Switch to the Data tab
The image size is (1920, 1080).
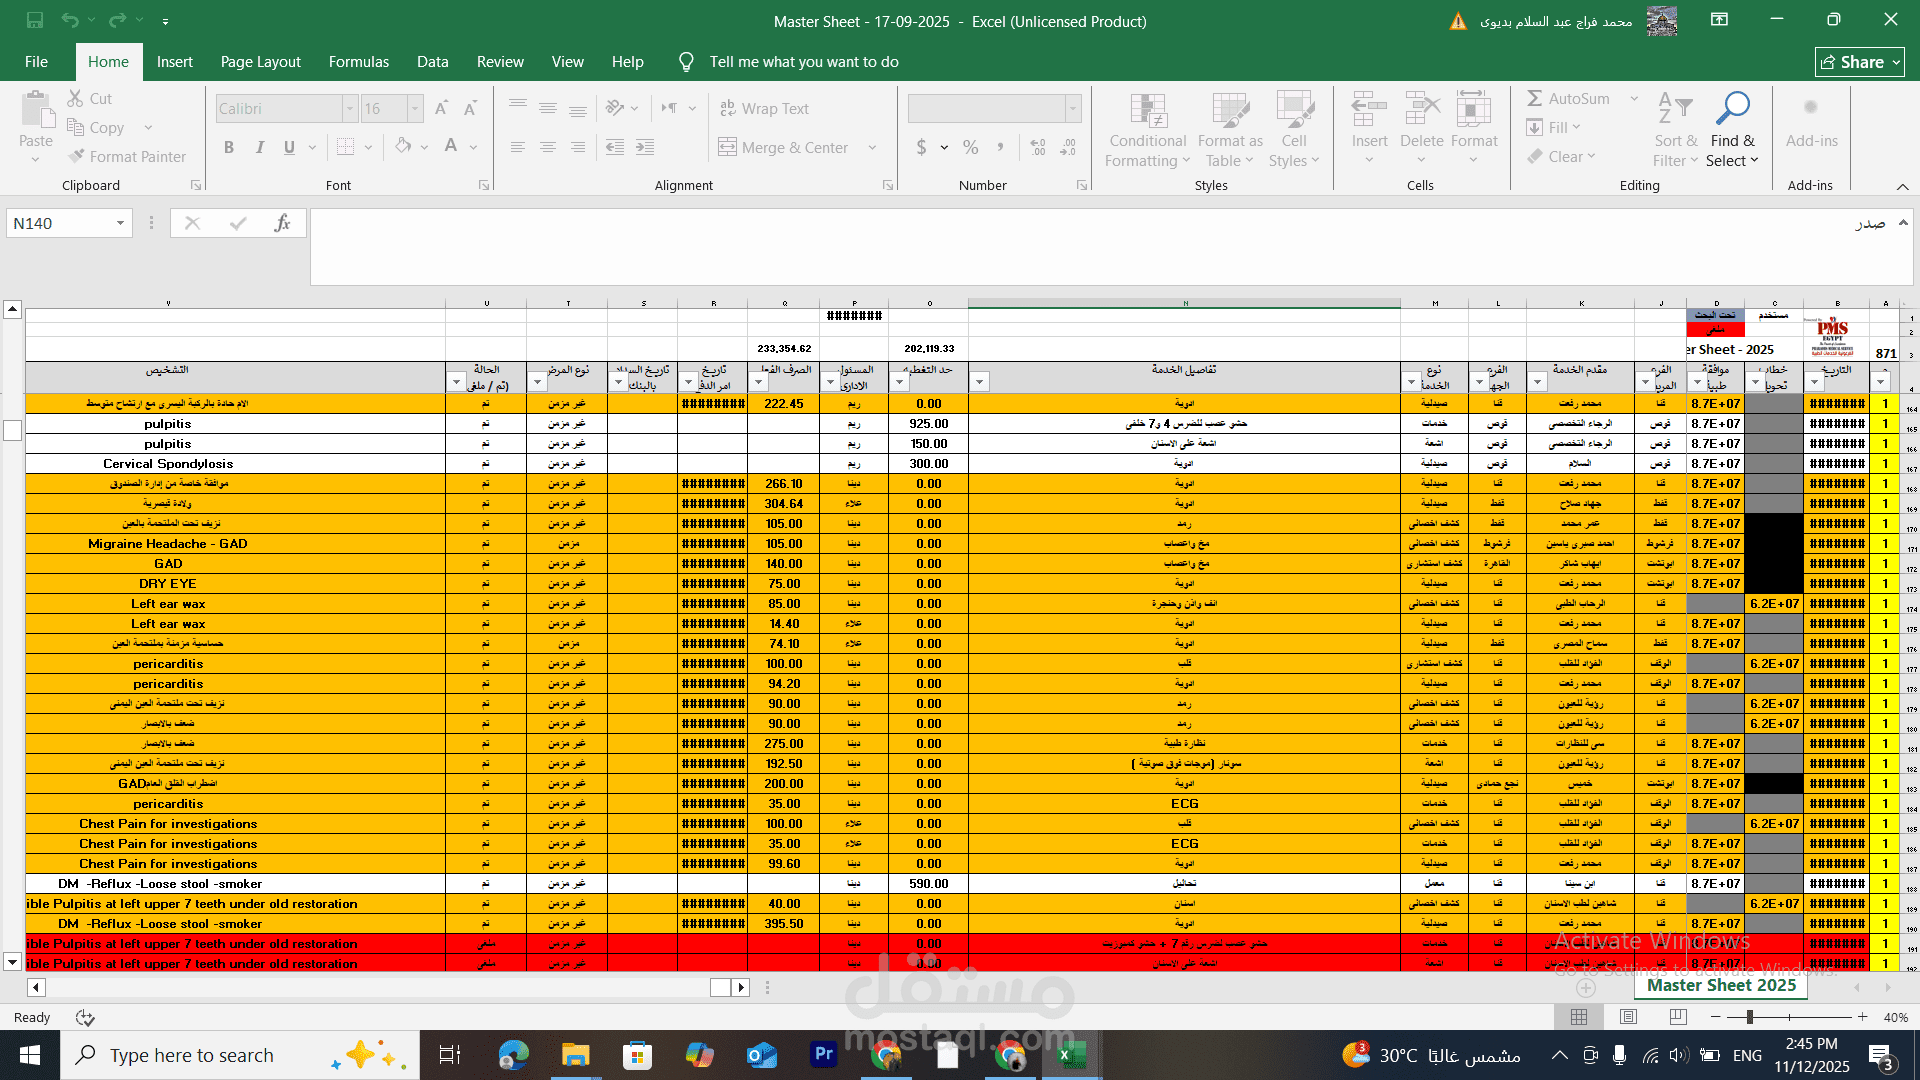pyautogui.click(x=432, y=61)
